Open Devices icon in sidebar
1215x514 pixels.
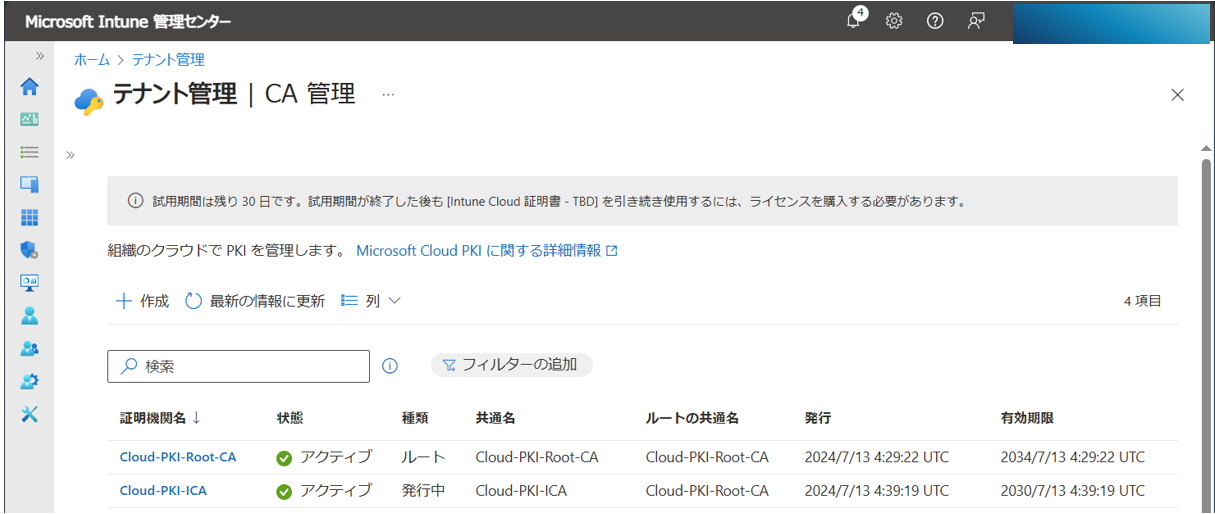(29, 184)
